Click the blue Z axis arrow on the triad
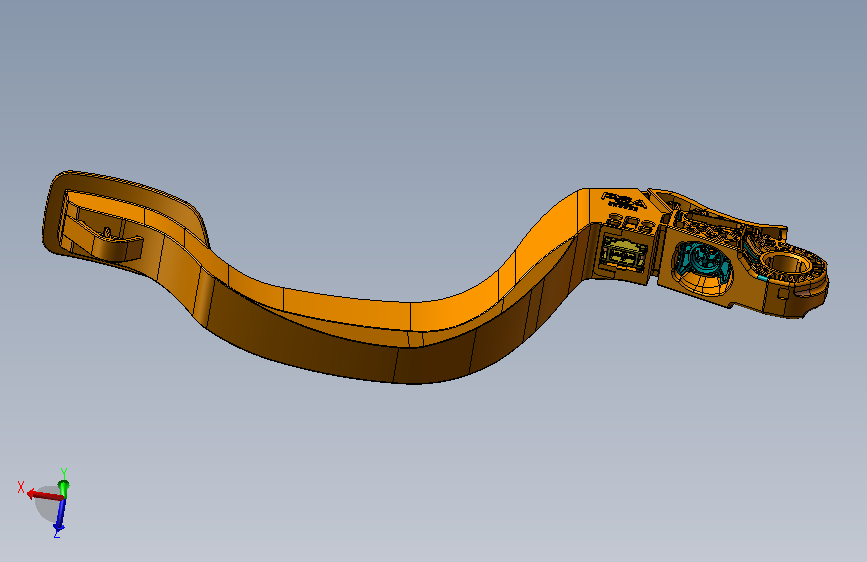This screenshot has height=562, width=867. [x=60, y=516]
